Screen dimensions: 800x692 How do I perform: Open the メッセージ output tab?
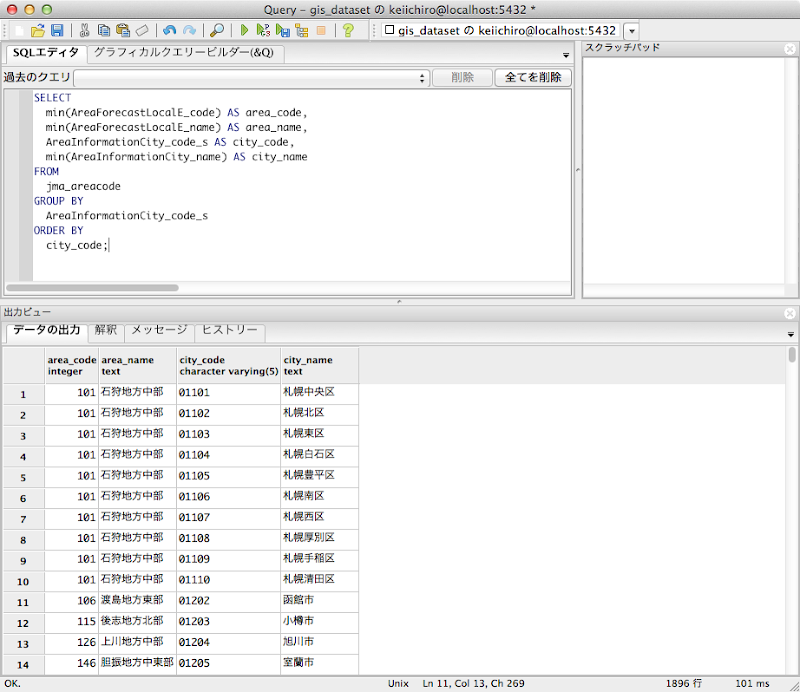(x=159, y=330)
